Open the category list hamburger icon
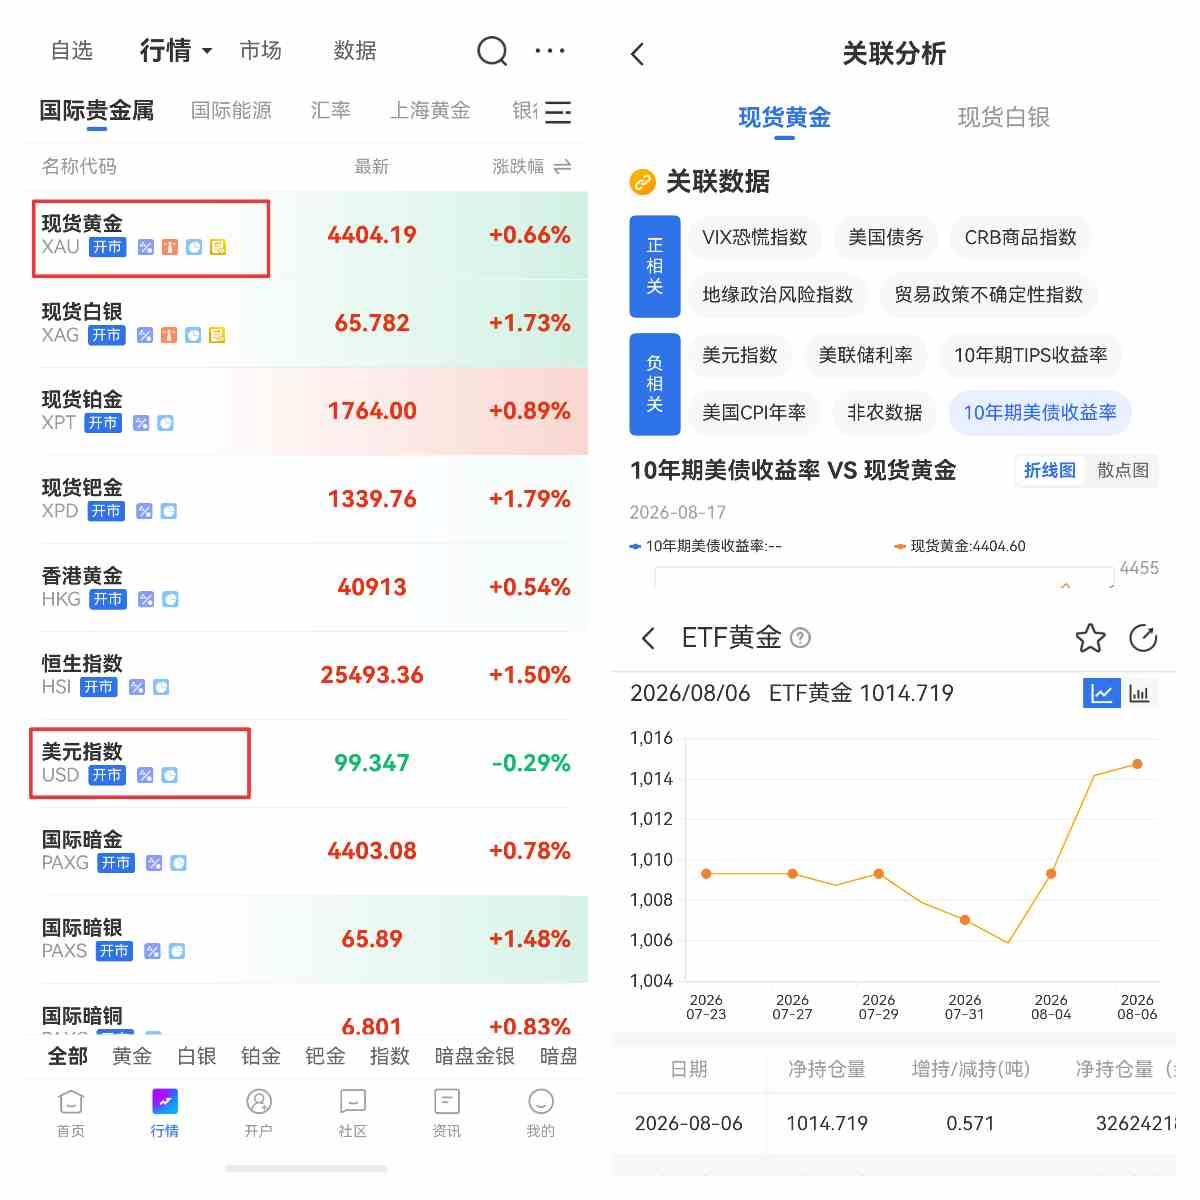 click(558, 112)
